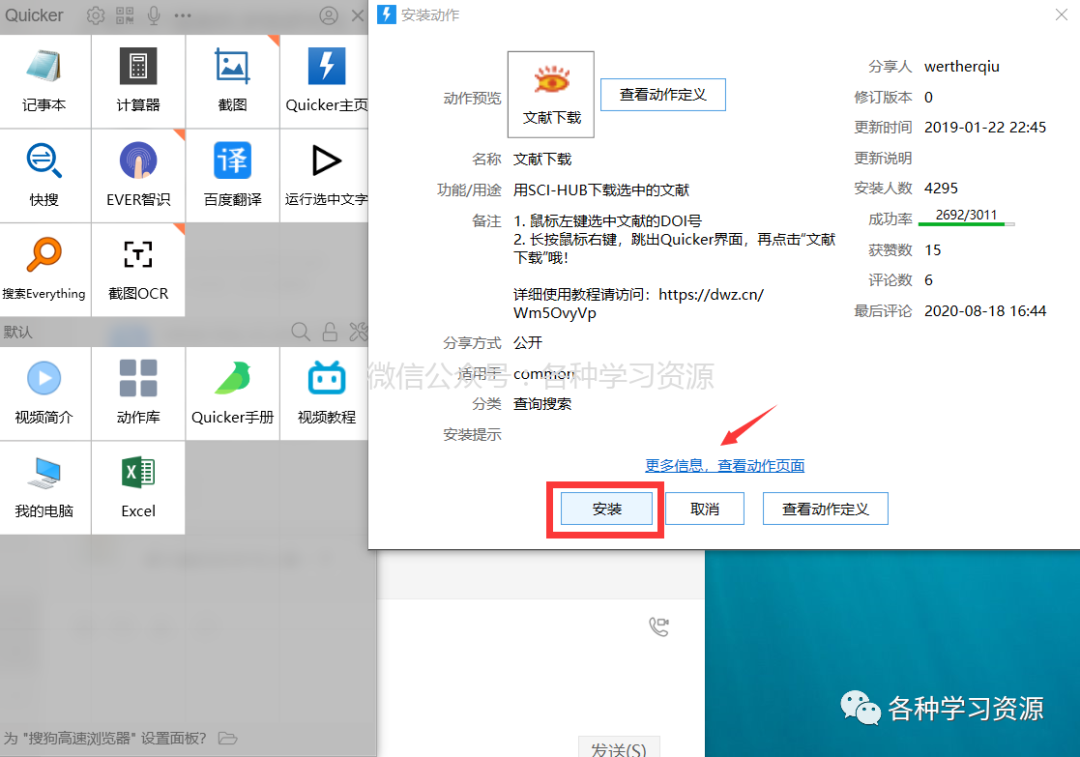Click the QR code icon in Quicker header
Viewport: 1080px width, 757px height.
[x=125, y=15]
